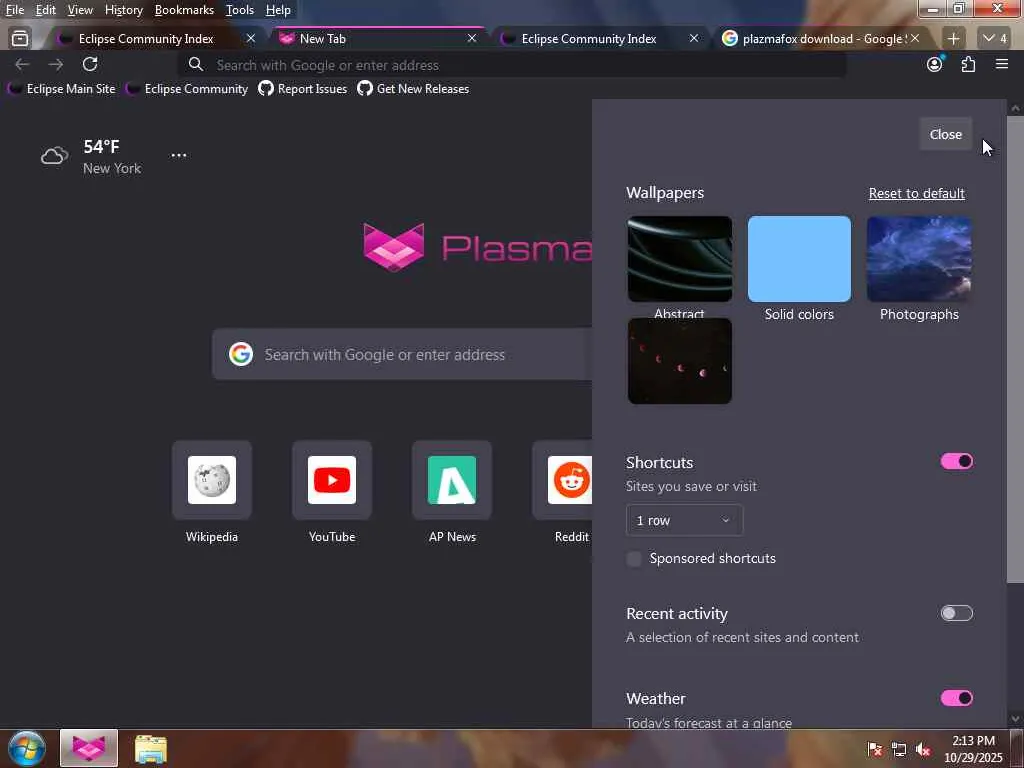
Task: Open File Explorer from the taskbar
Action: tap(151, 749)
